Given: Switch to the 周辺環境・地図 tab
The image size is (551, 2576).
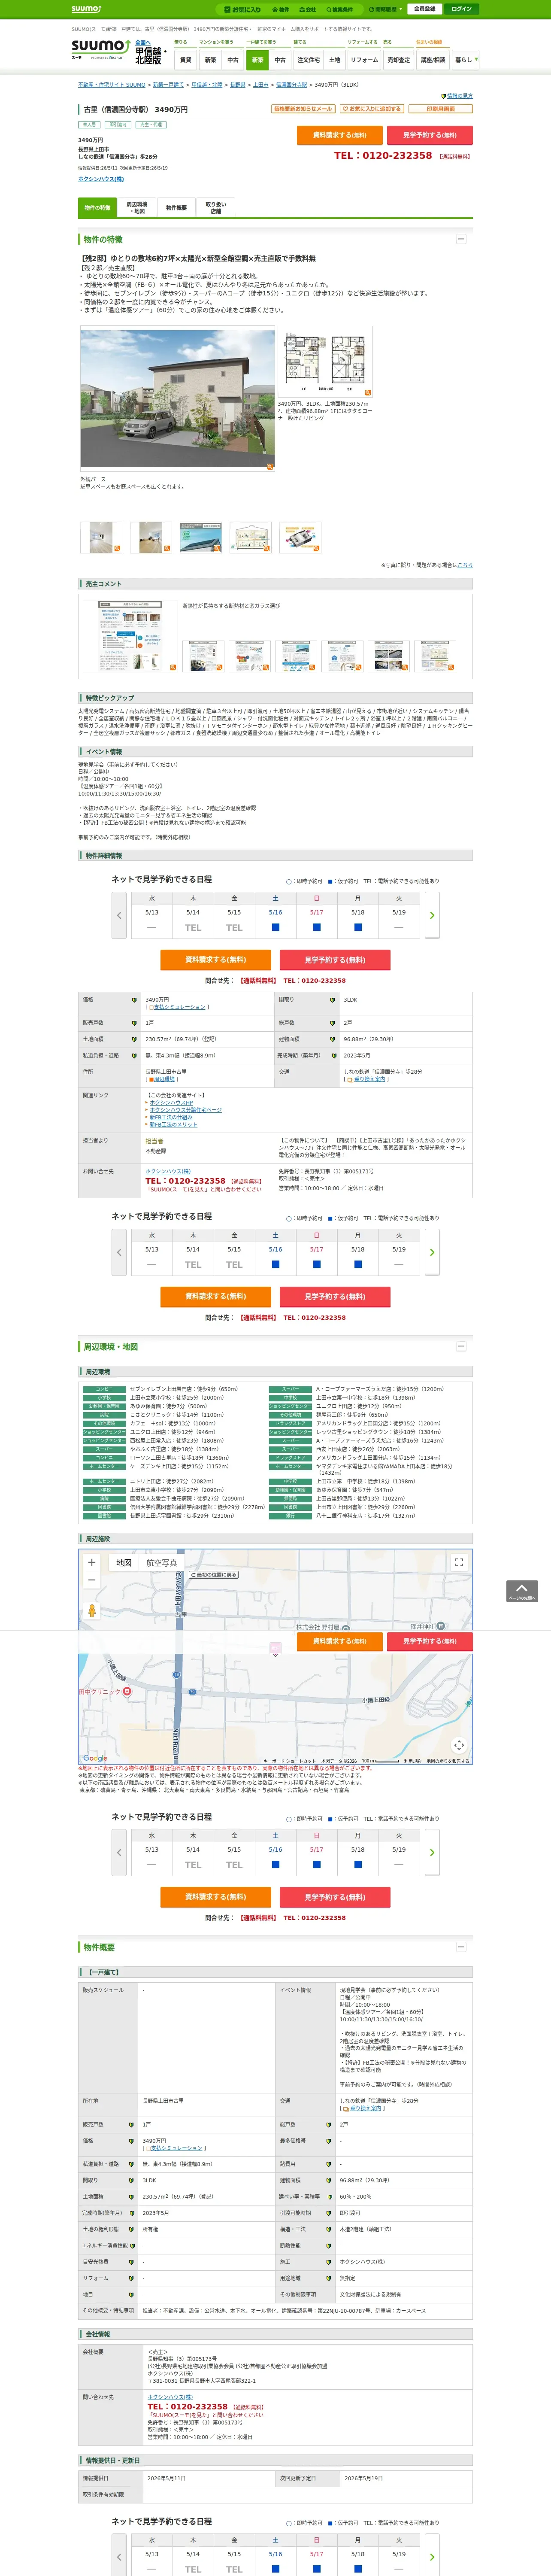Looking at the screenshot, I should pyautogui.click(x=137, y=207).
